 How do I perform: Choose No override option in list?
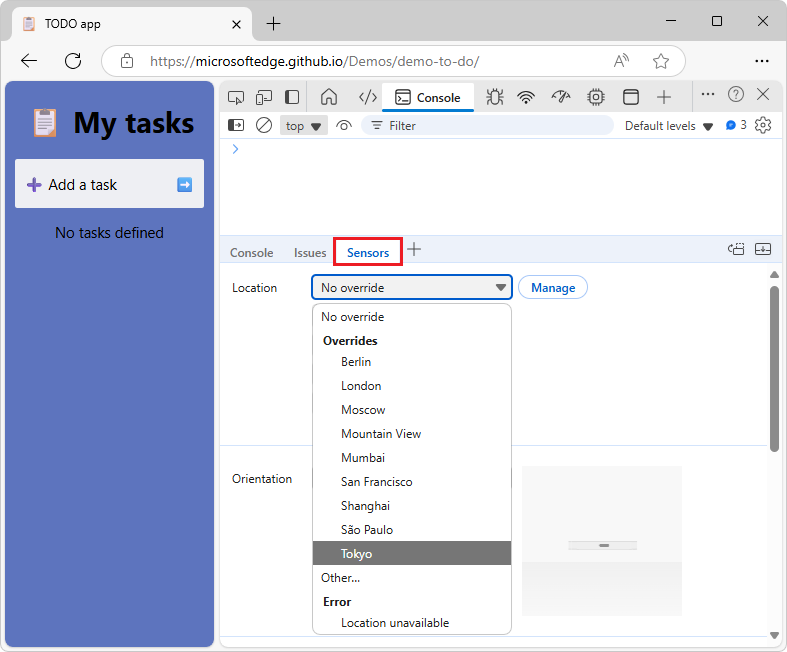pyautogui.click(x=412, y=317)
